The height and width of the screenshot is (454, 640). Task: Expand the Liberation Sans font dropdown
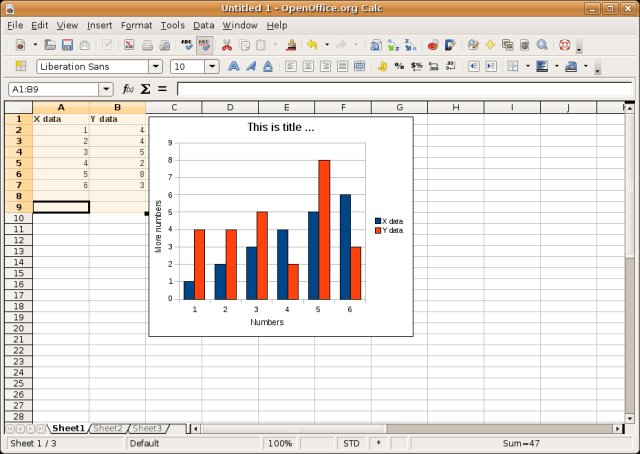[x=155, y=67]
